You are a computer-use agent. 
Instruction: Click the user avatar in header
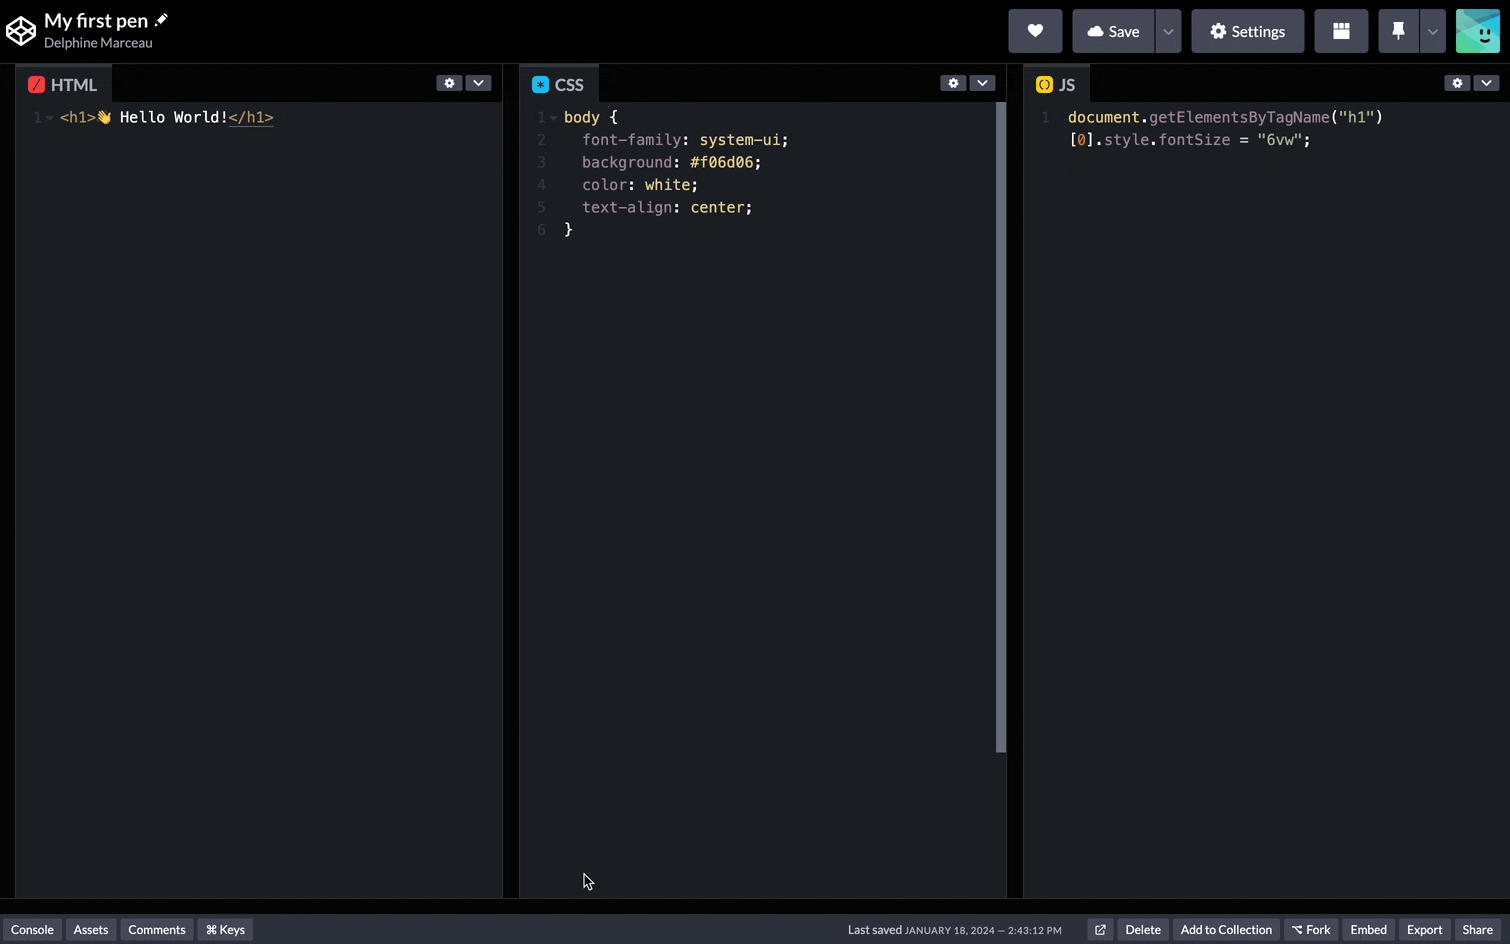pyautogui.click(x=1477, y=31)
